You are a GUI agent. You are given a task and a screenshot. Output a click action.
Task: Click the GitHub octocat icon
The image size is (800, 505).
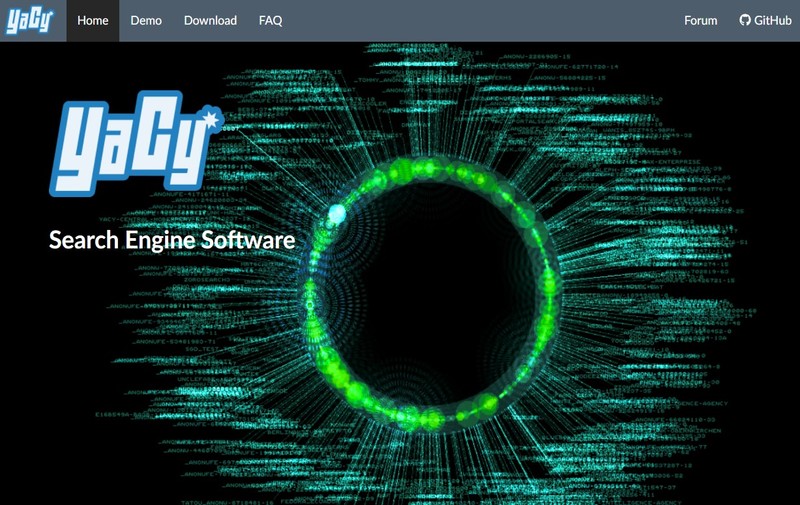click(x=745, y=20)
